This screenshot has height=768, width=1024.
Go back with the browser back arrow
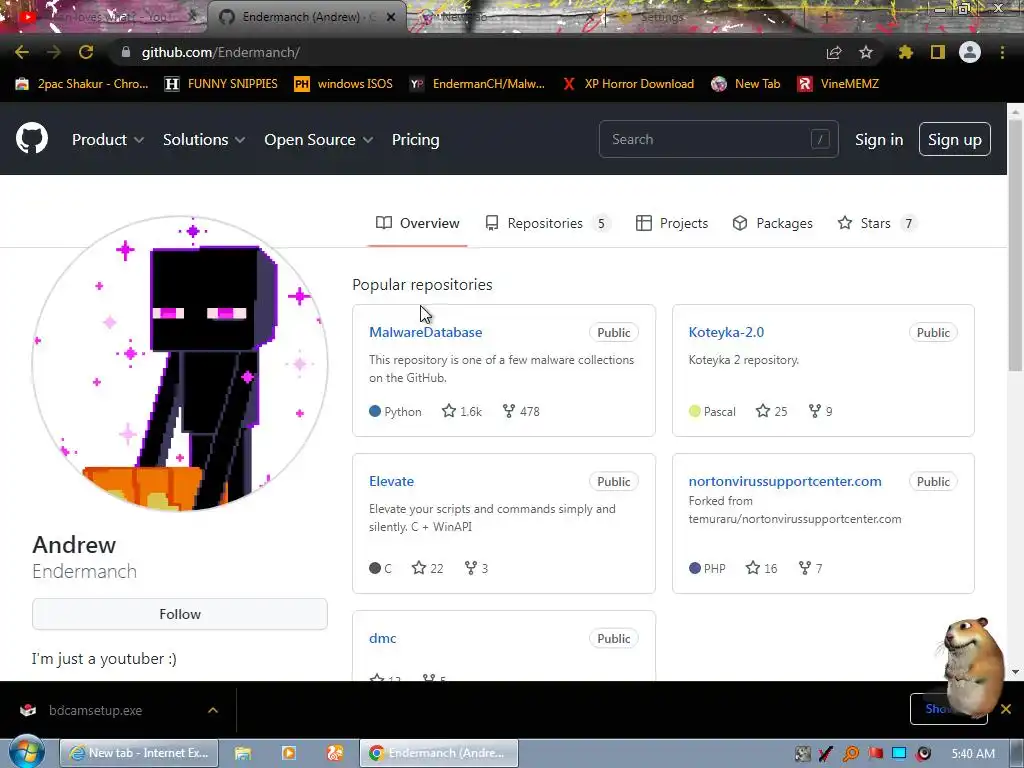click(x=22, y=52)
